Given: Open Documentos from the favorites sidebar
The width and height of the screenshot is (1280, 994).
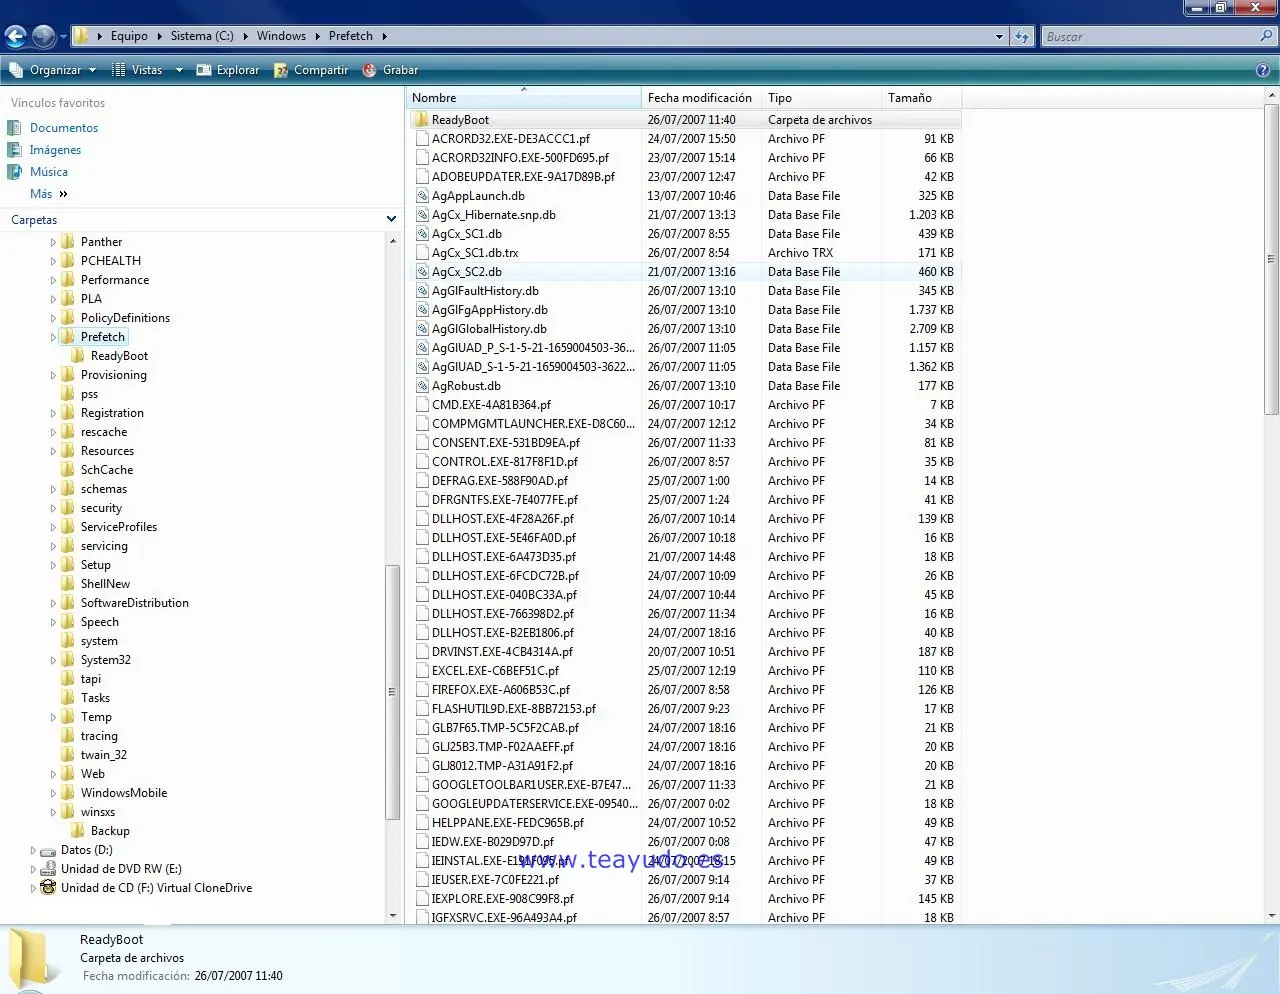Looking at the screenshot, I should point(65,127).
